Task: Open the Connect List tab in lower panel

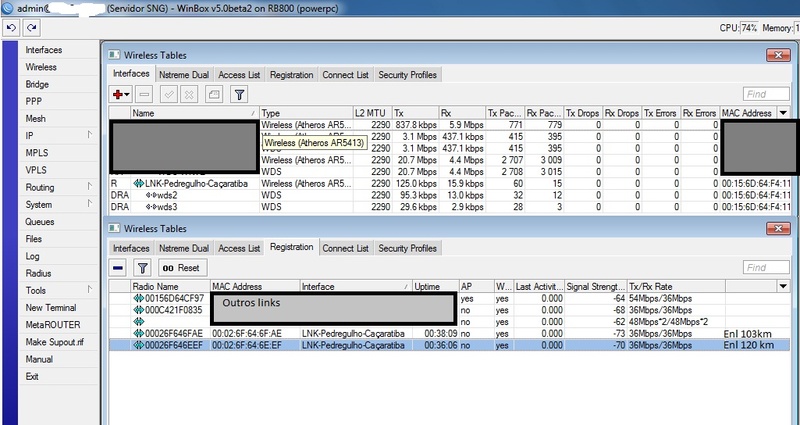Action: coord(345,248)
